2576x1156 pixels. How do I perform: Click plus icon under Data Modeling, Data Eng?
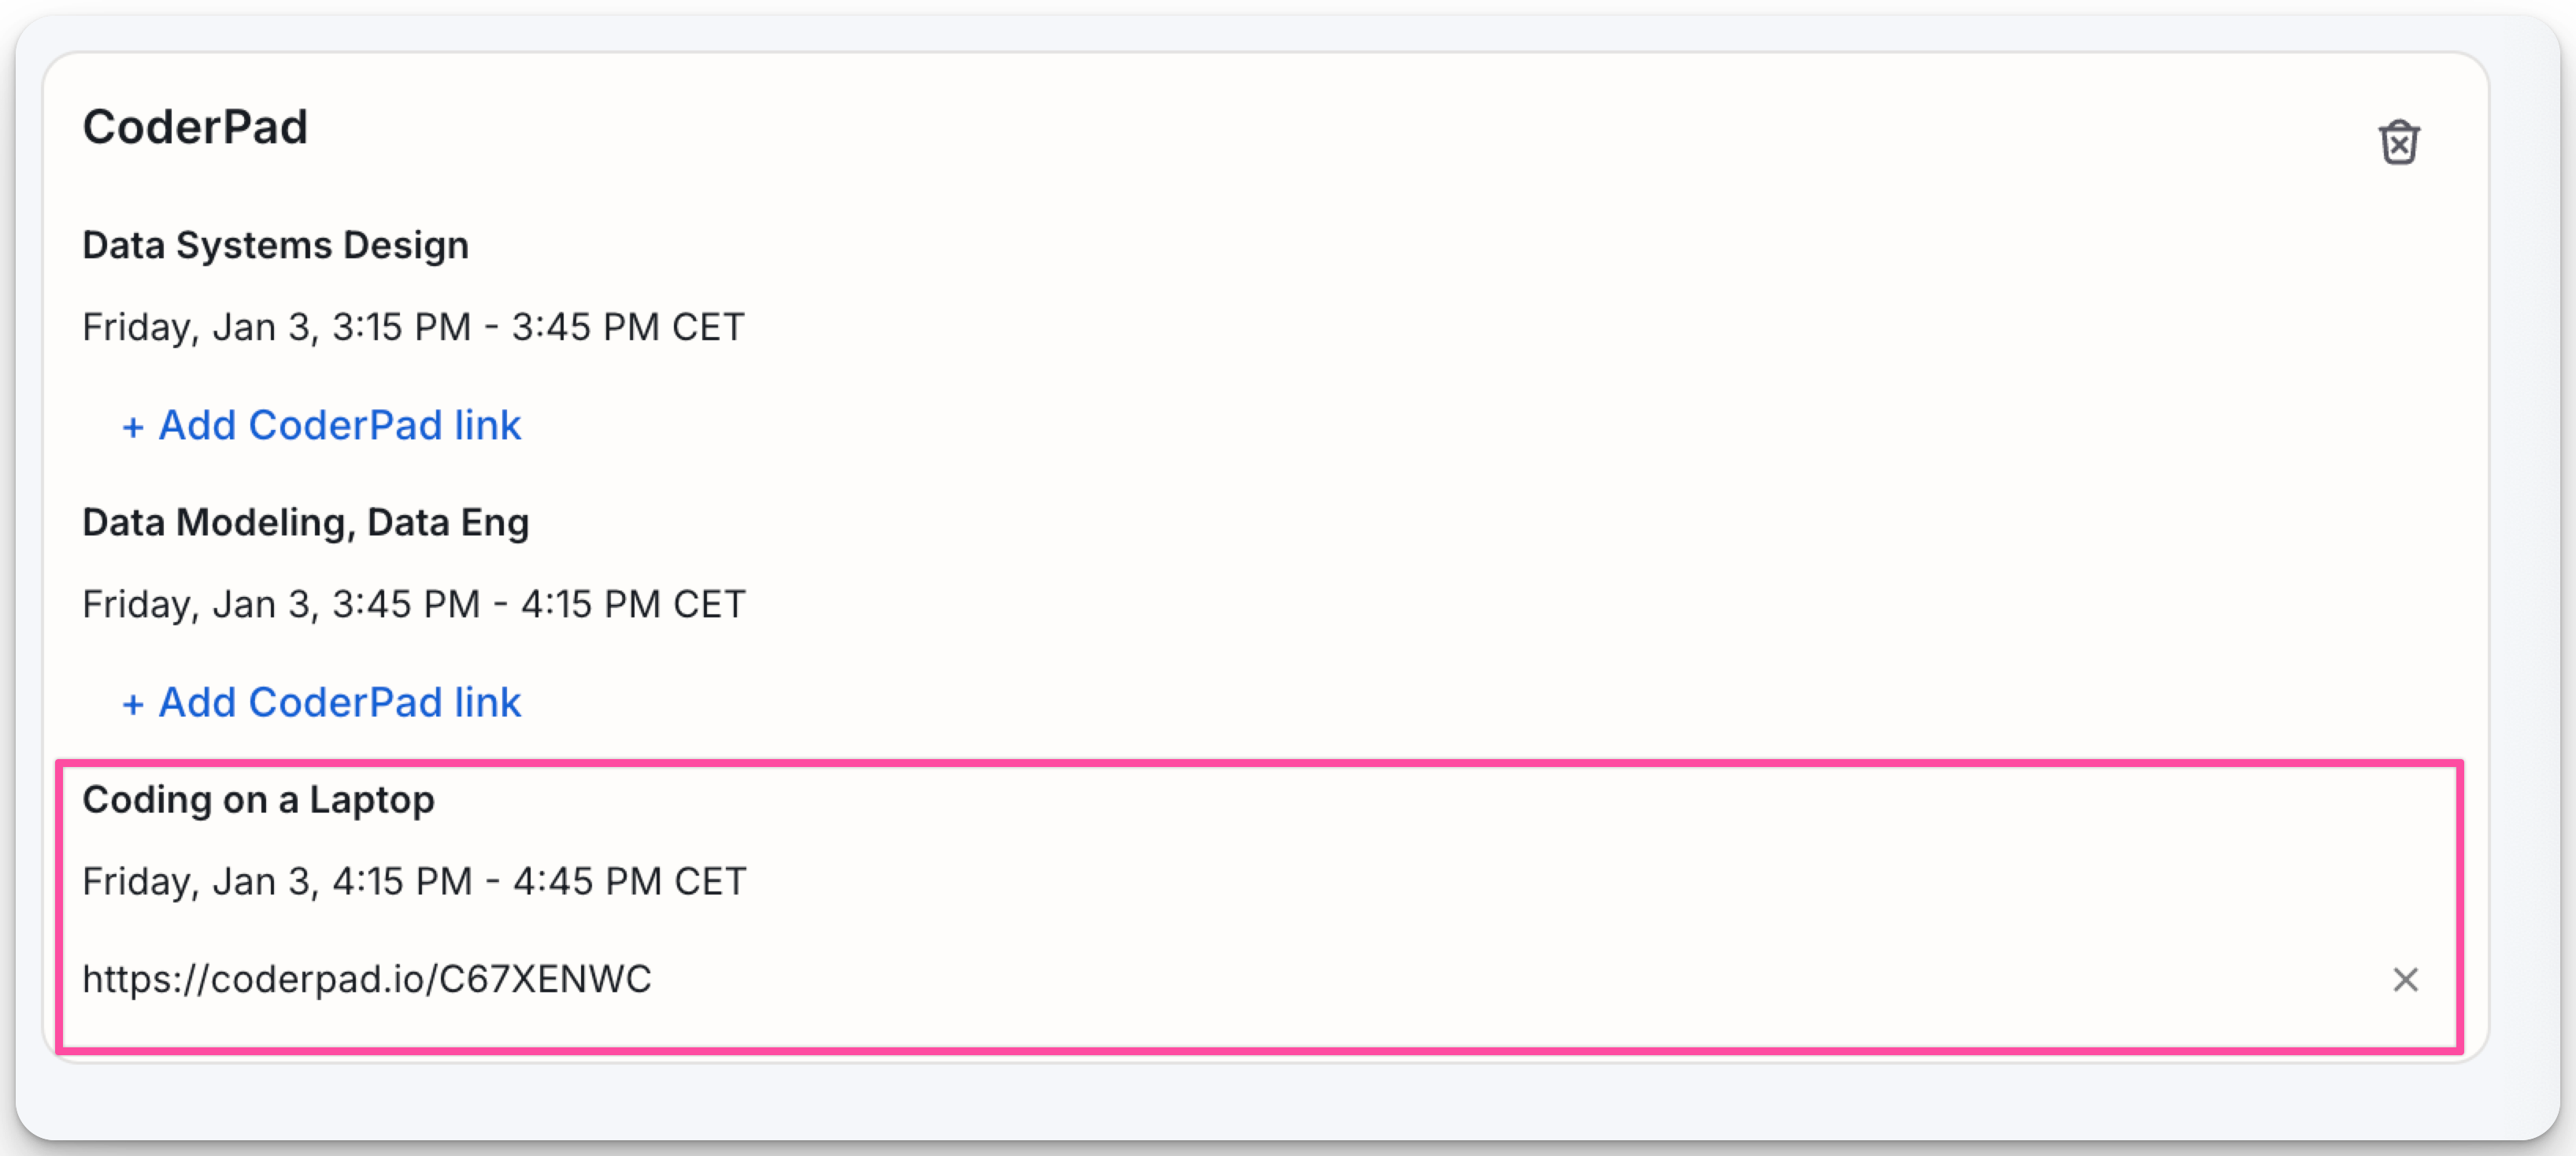pyautogui.click(x=133, y=705)
